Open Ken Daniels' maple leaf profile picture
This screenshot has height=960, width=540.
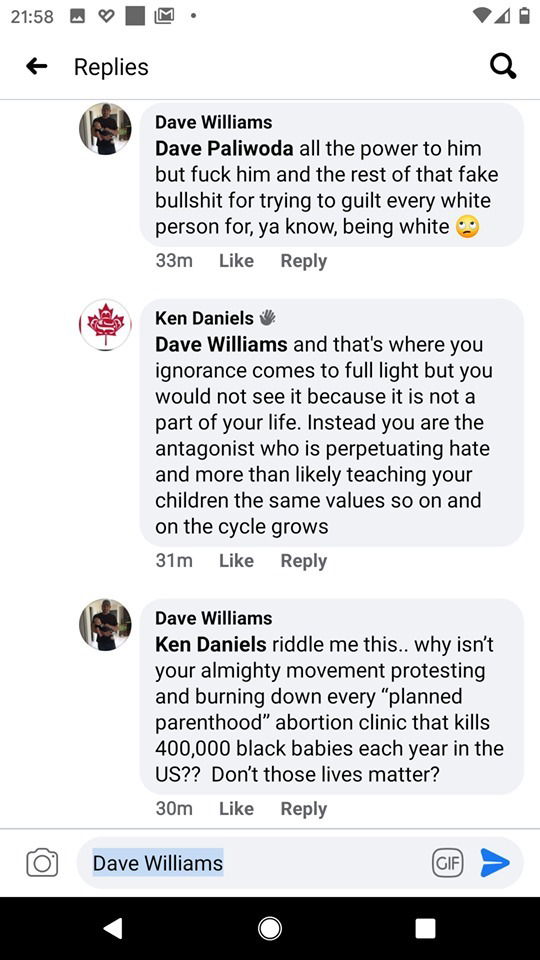[x=105, y=324]
